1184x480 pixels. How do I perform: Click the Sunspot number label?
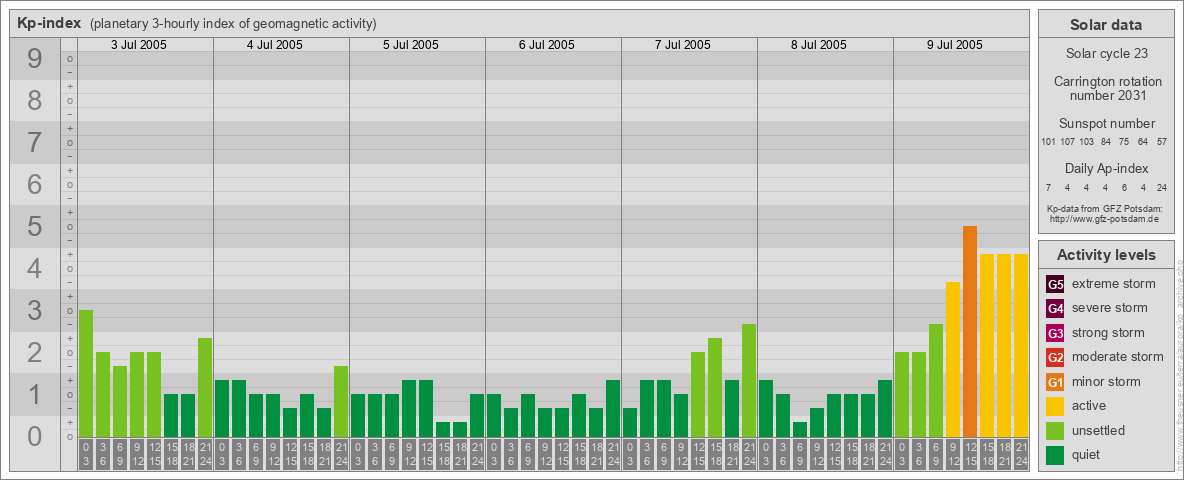[1107, 123]
